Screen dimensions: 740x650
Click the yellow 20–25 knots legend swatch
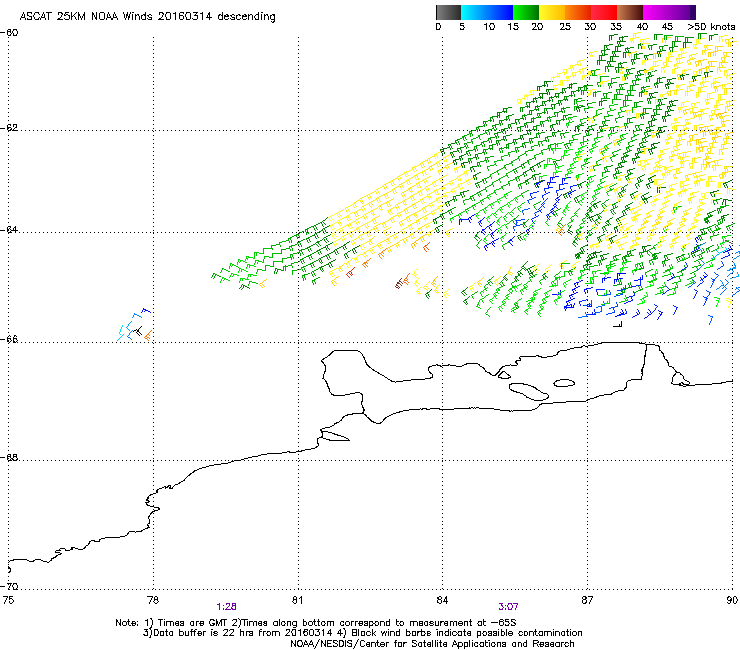552,12
